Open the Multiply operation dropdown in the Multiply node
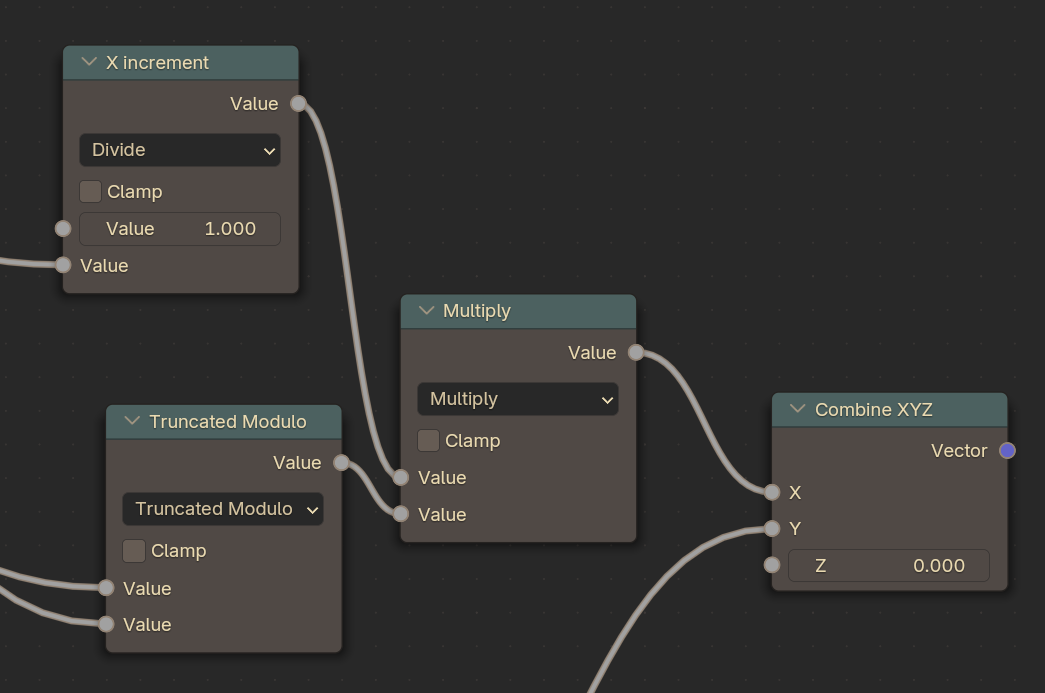This screenshot has height=693, width=1045. 518,399
